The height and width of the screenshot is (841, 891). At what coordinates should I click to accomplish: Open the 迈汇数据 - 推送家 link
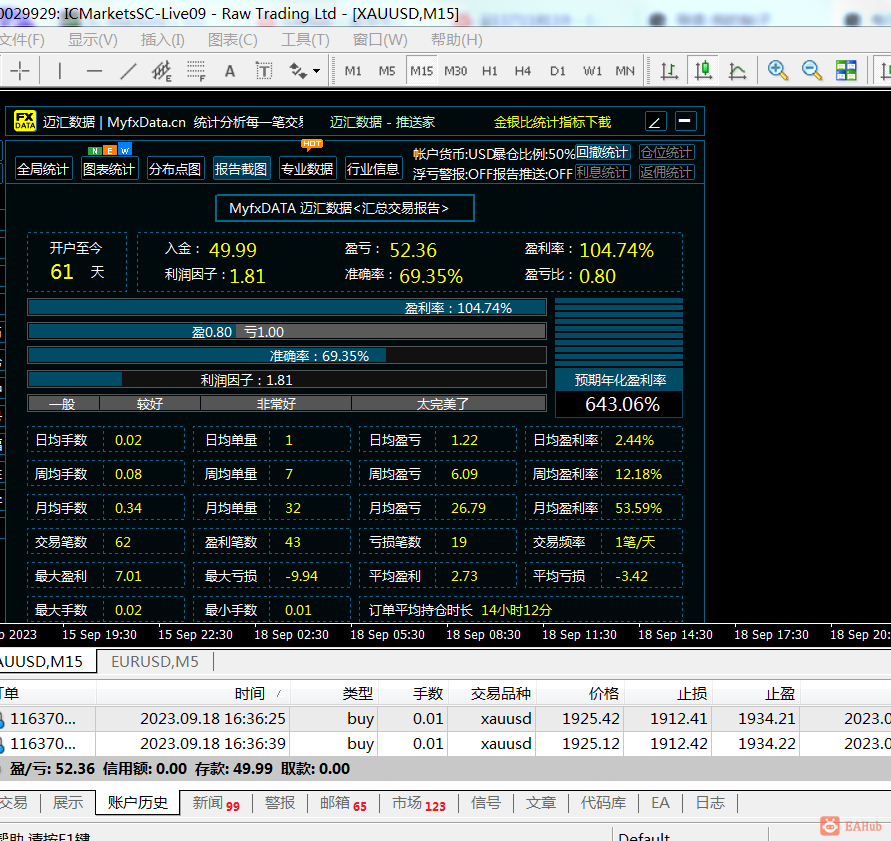pyautogui.click(x=382, y=122)
